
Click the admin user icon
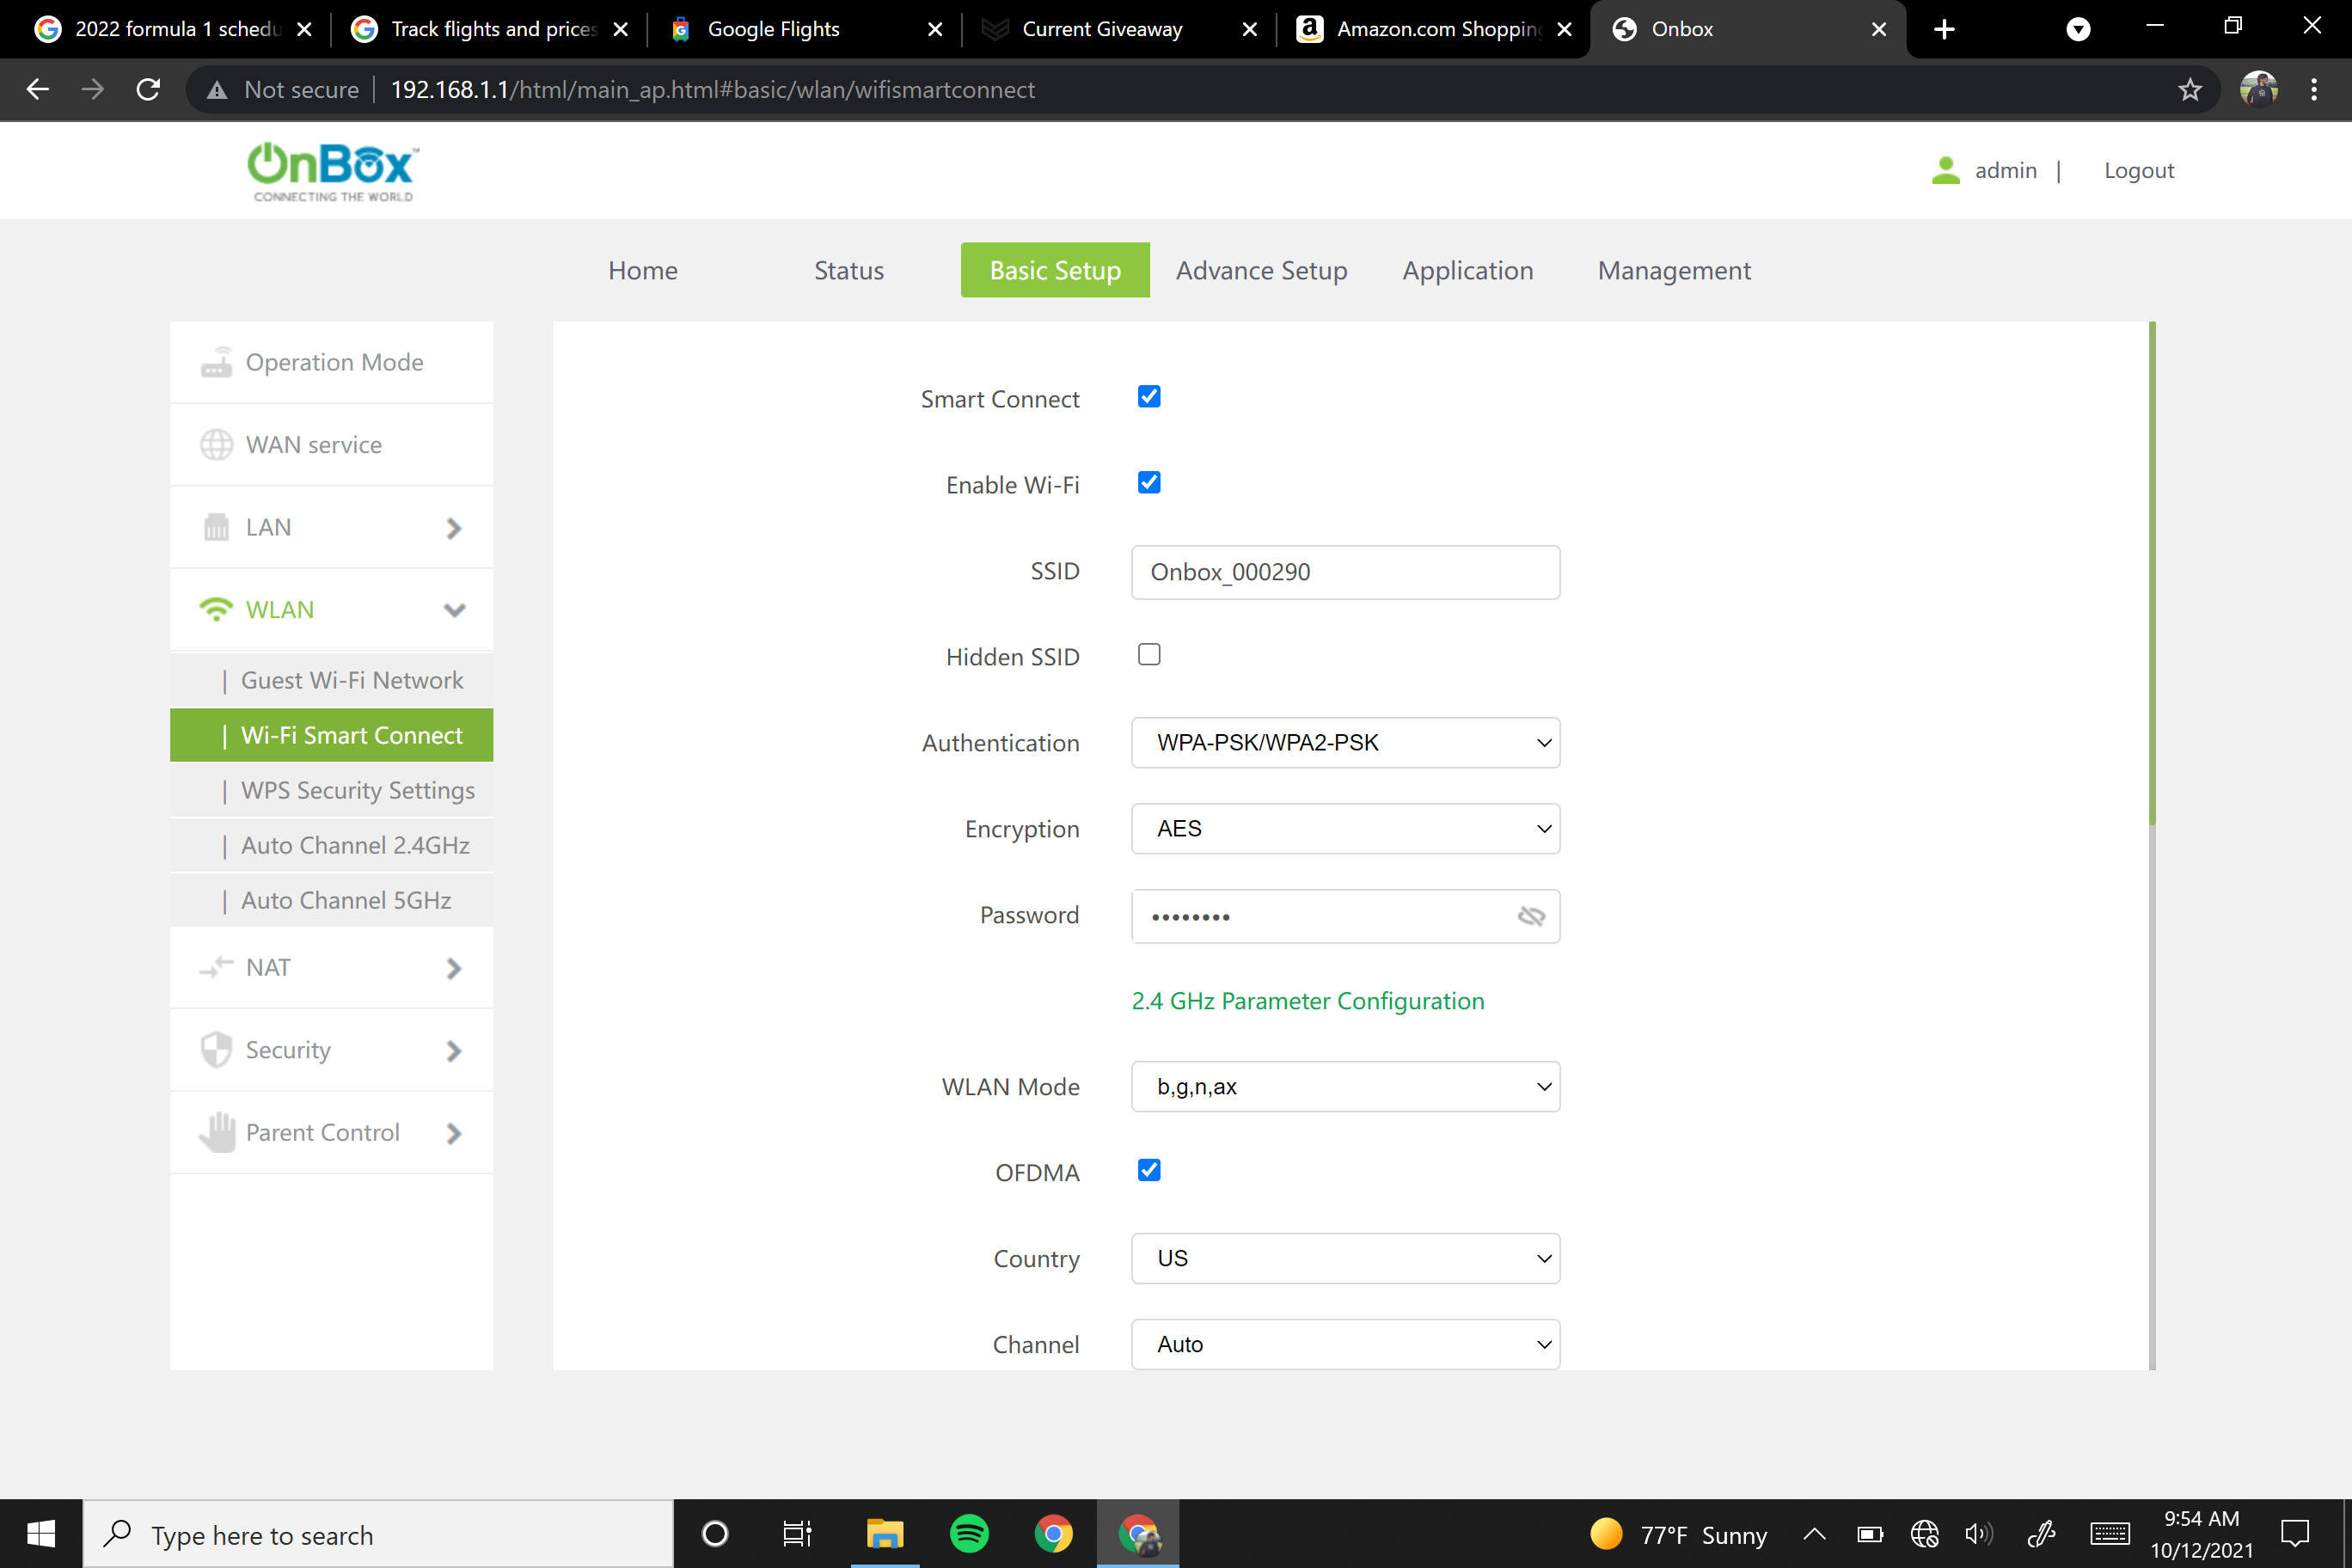coord(1945,170)
